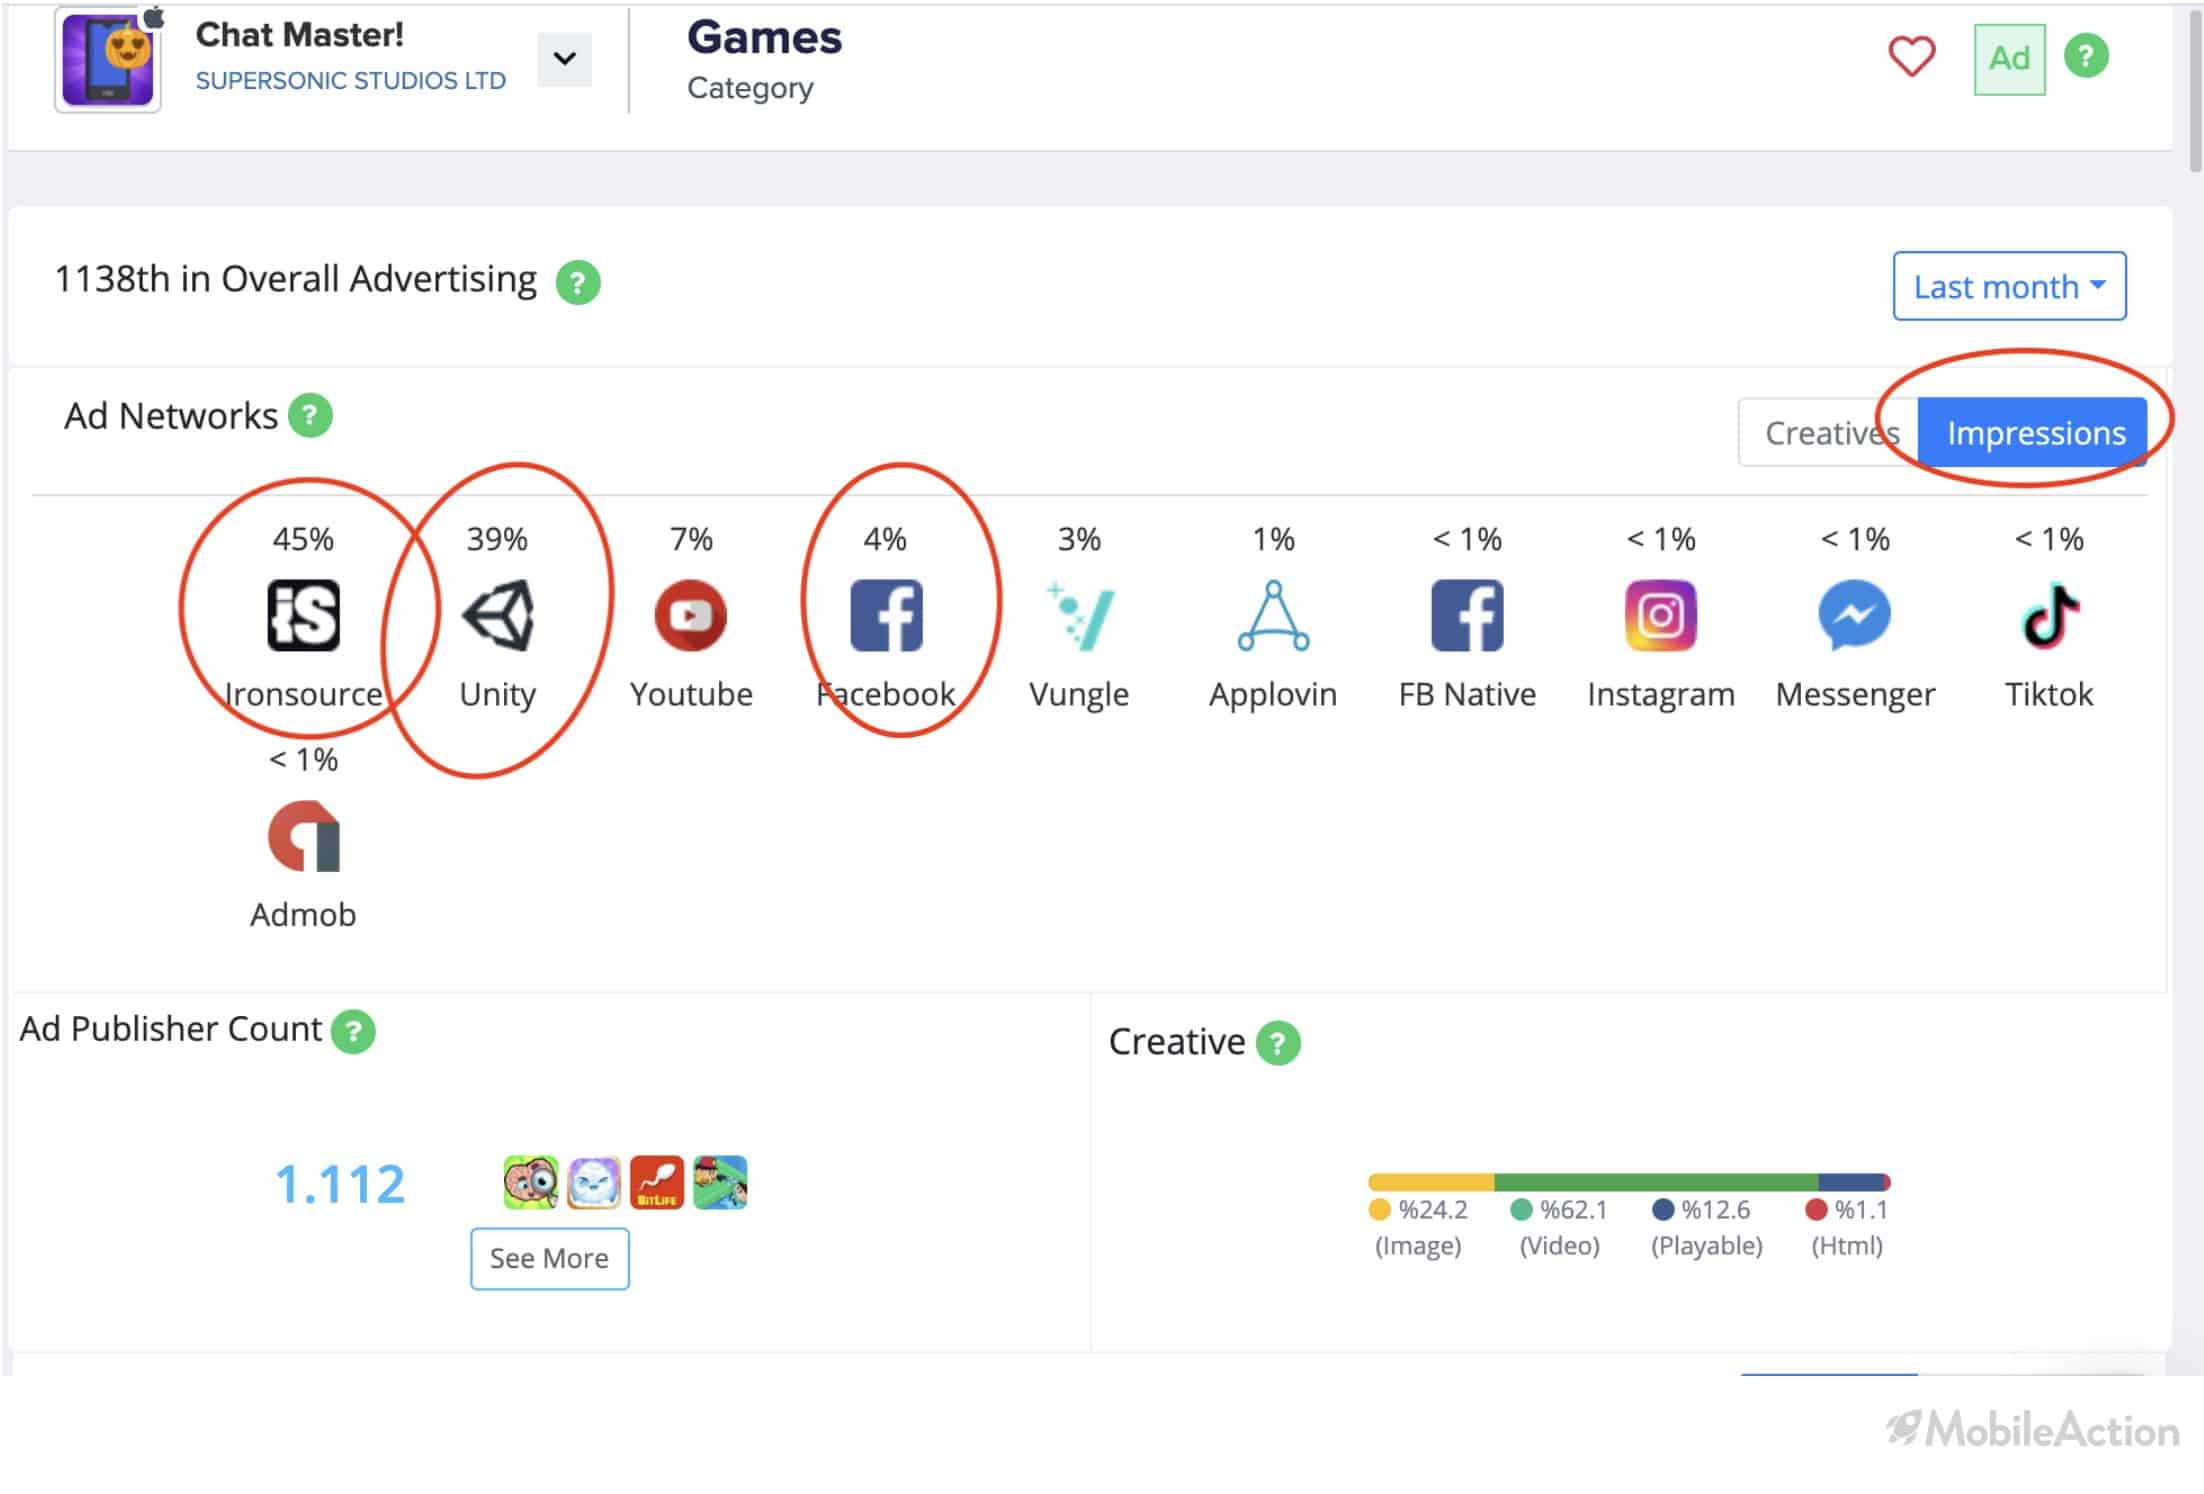This screenshot has width=2204, height=1494.
Task: Click the %62.1 (Video) legend entry
Action: pyautogui.click(x=1559, y=1227)
